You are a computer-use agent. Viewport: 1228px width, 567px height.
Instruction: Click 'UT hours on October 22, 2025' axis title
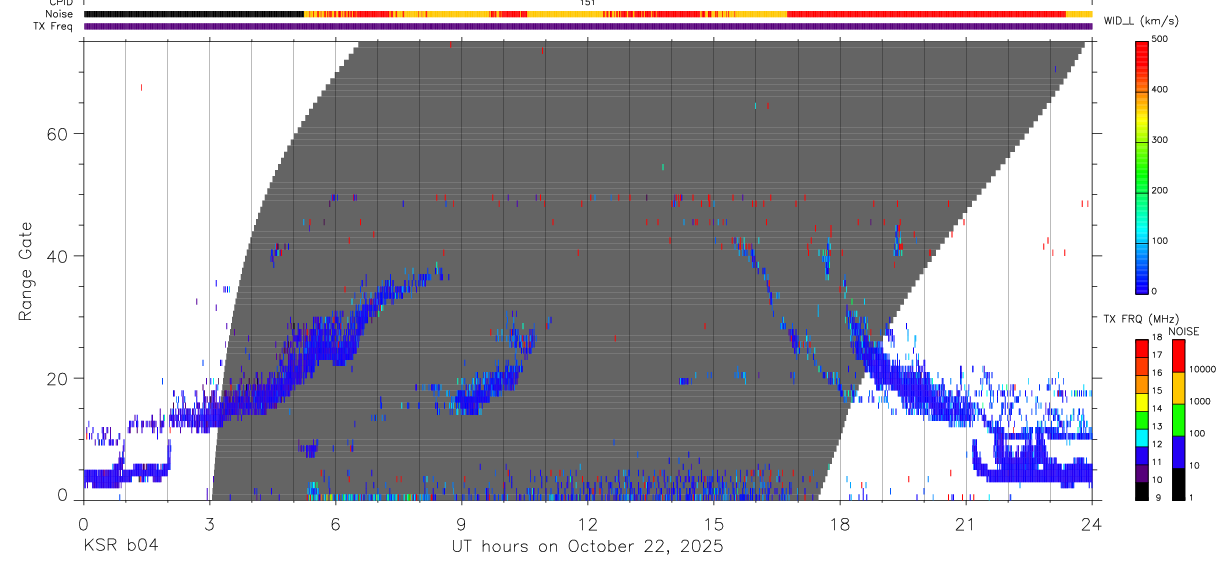coord(586,547)
